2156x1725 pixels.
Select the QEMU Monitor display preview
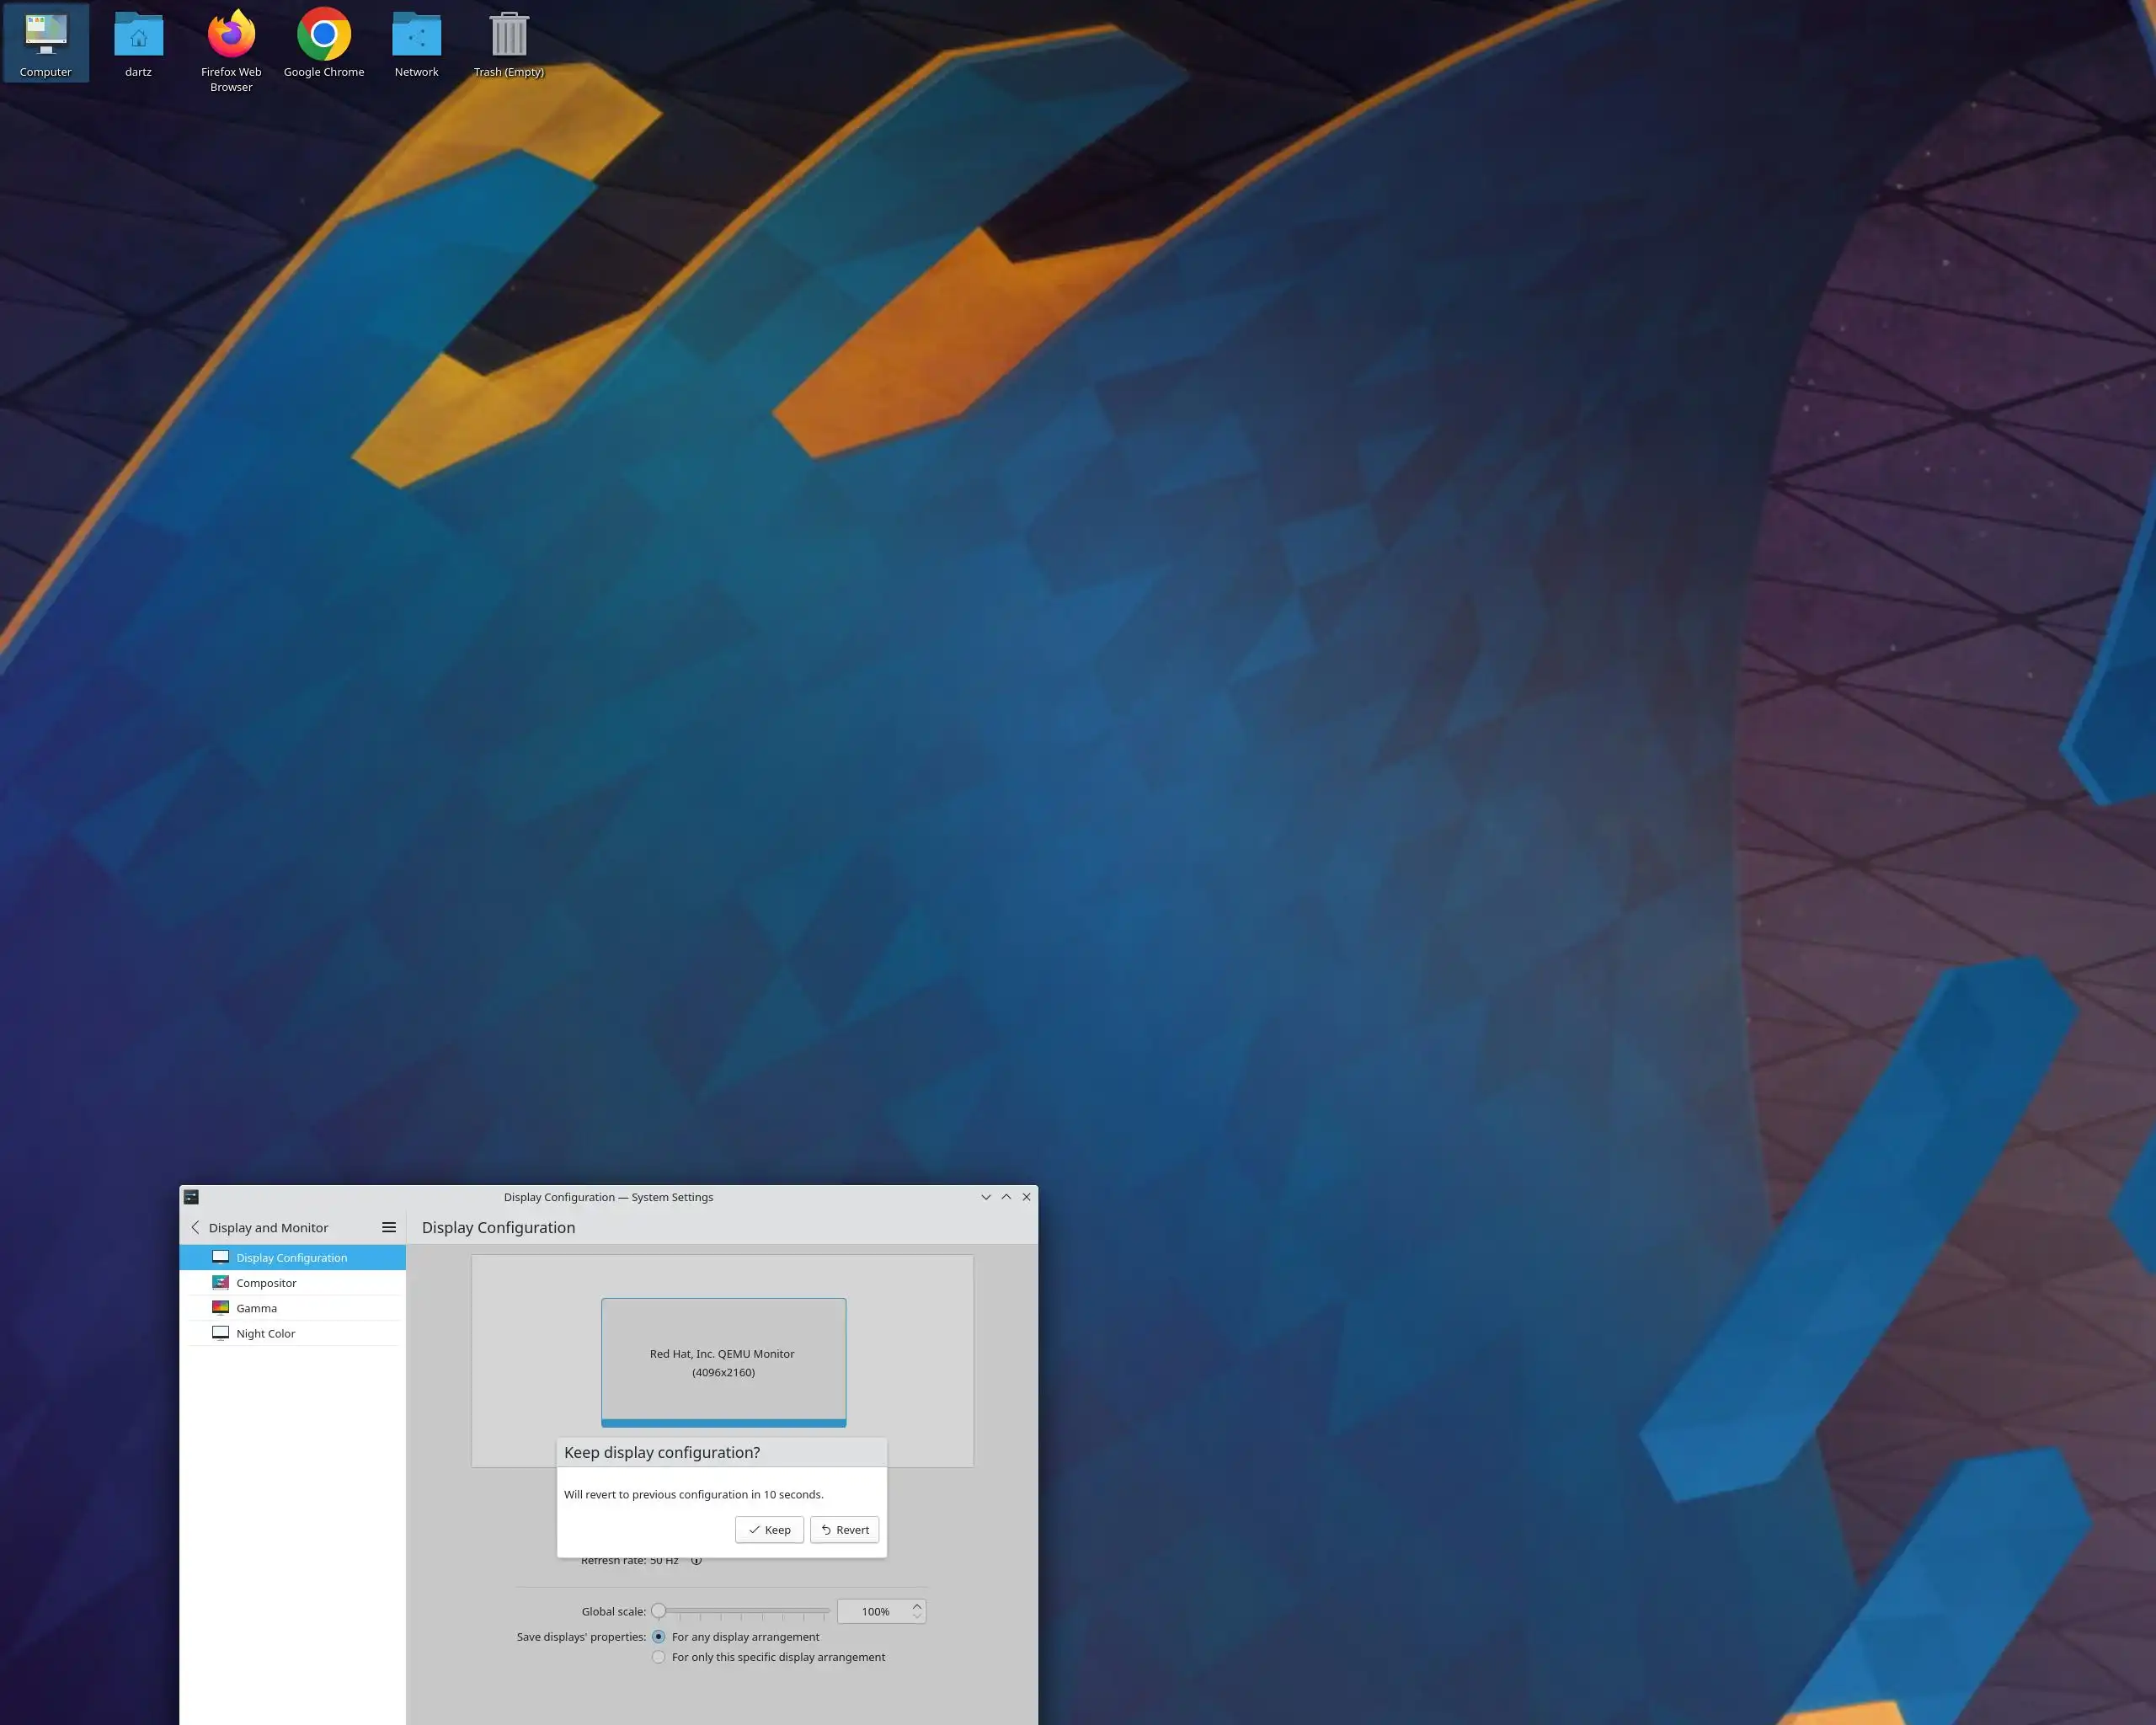[x=723, y=1361]
